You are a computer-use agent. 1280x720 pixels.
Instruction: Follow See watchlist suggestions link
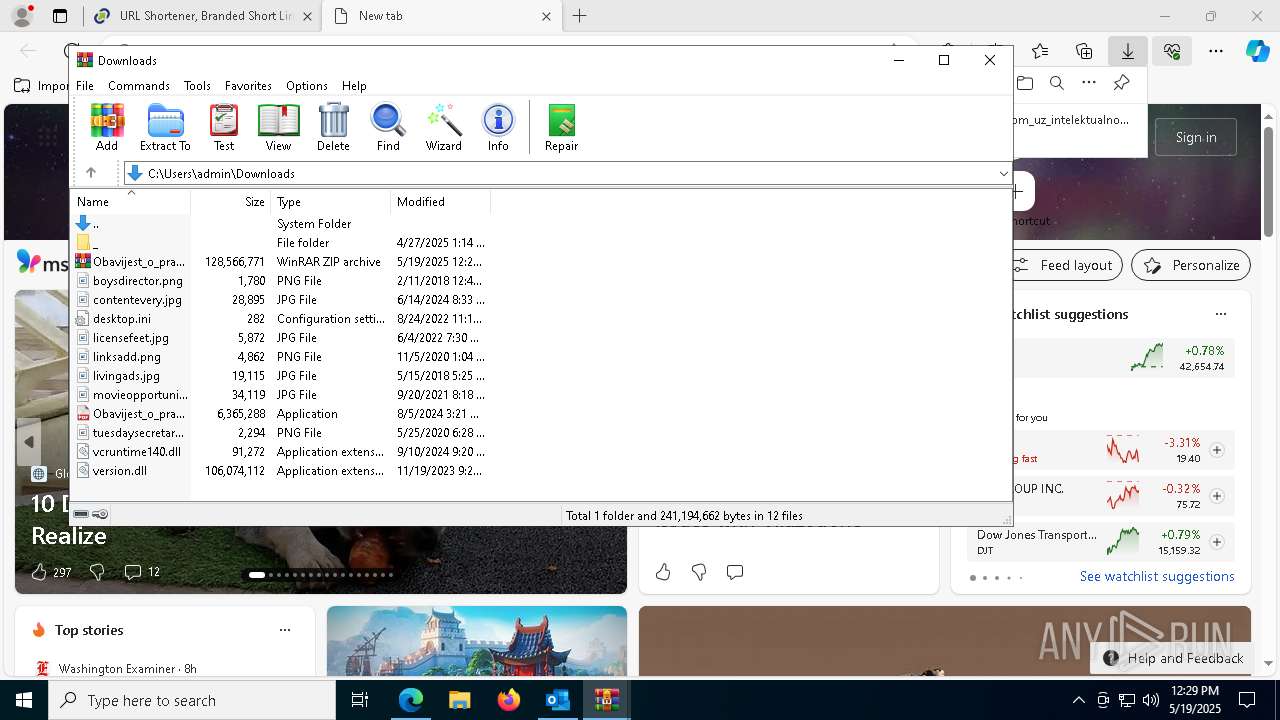pyautogui.click(x=1157, y=576)
